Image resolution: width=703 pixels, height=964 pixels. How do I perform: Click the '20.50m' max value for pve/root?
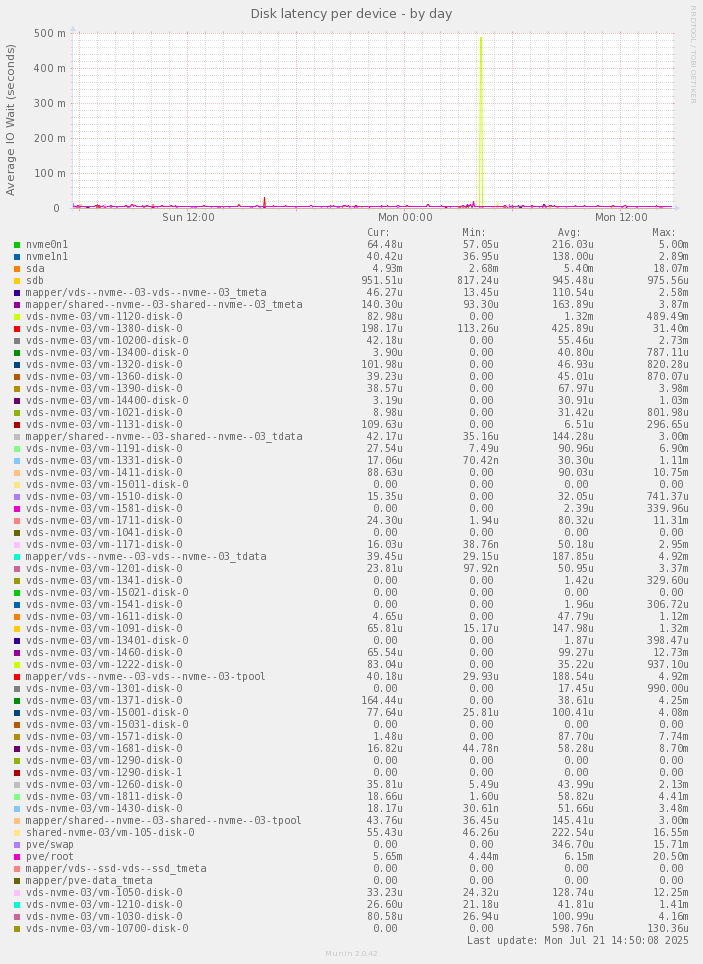point(671,857)
